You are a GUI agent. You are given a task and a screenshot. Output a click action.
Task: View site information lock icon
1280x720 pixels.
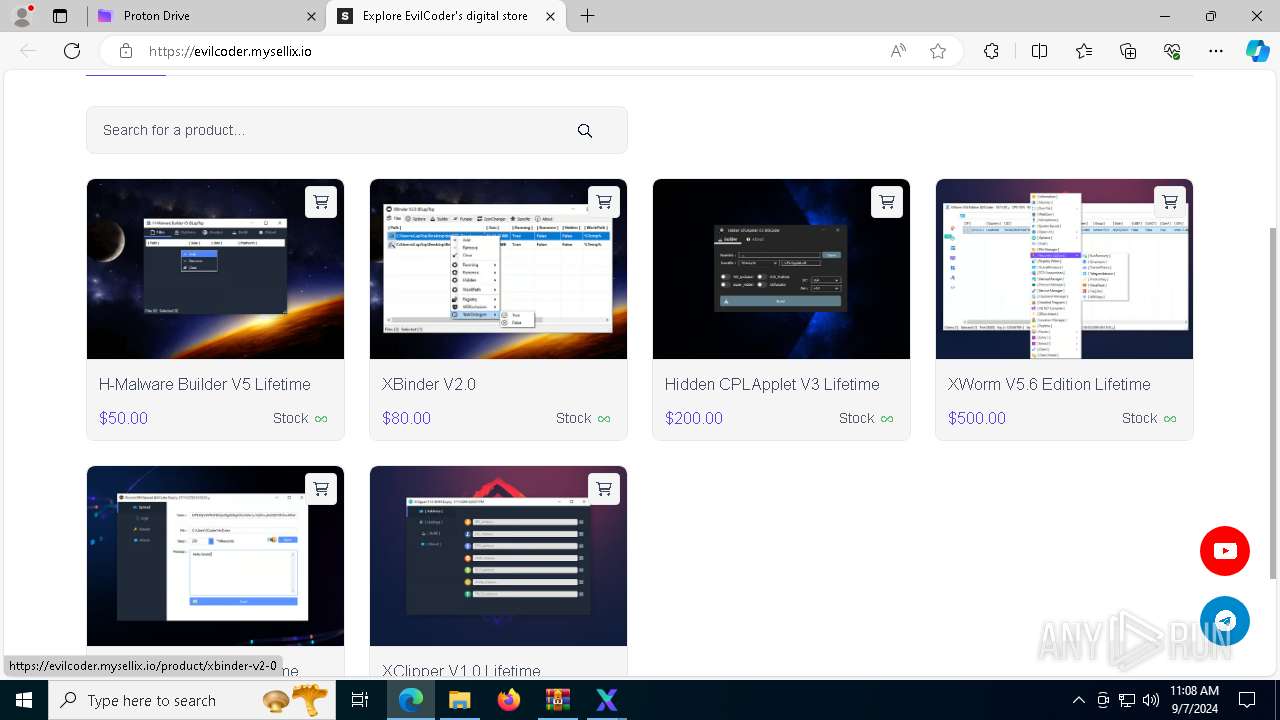pyautogui.click(x=125, y=51)
